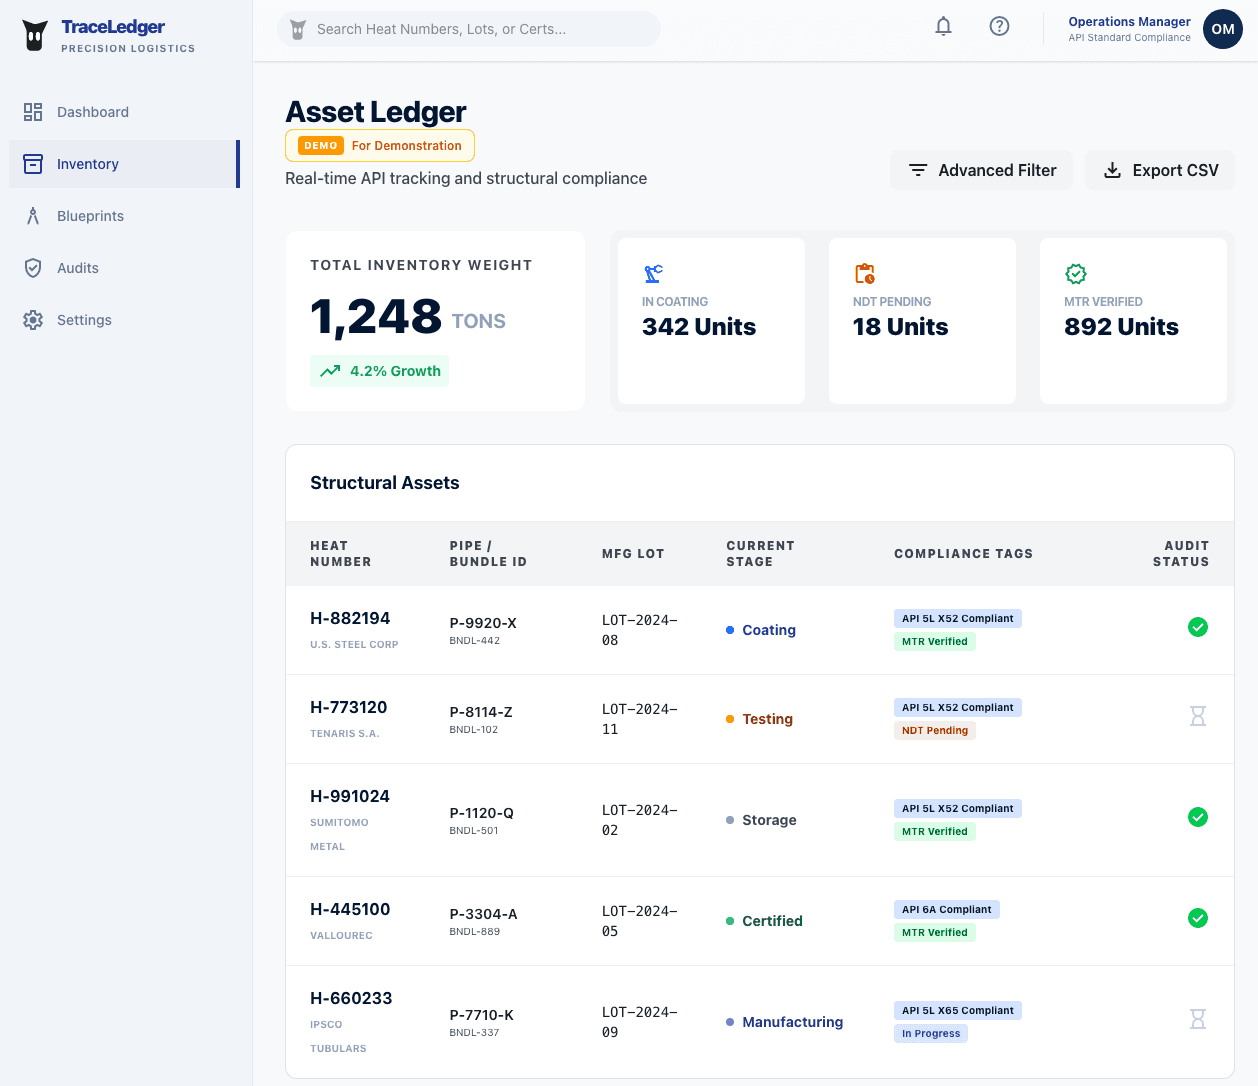The width and height of the screenshot is (1258, 1086).
Task: Click the NDT Pending compliance tag
Action: click(935, 730)
